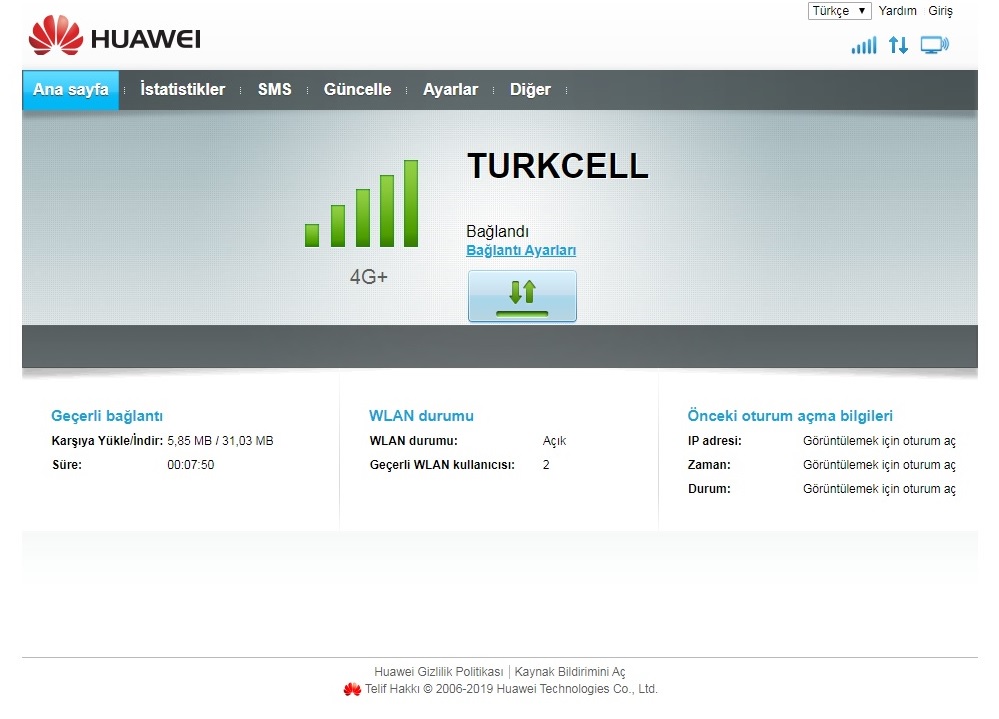The image size is (999, 719).
Task: Click the Geçerli bağlantı heading
Action: point(107,416)
